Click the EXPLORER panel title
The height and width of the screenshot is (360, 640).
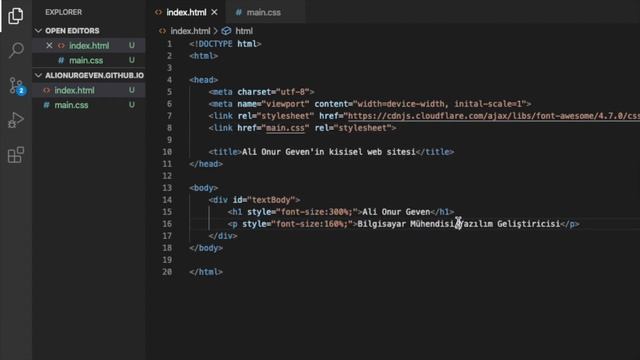pyautogui.click(x=64, y=12)
